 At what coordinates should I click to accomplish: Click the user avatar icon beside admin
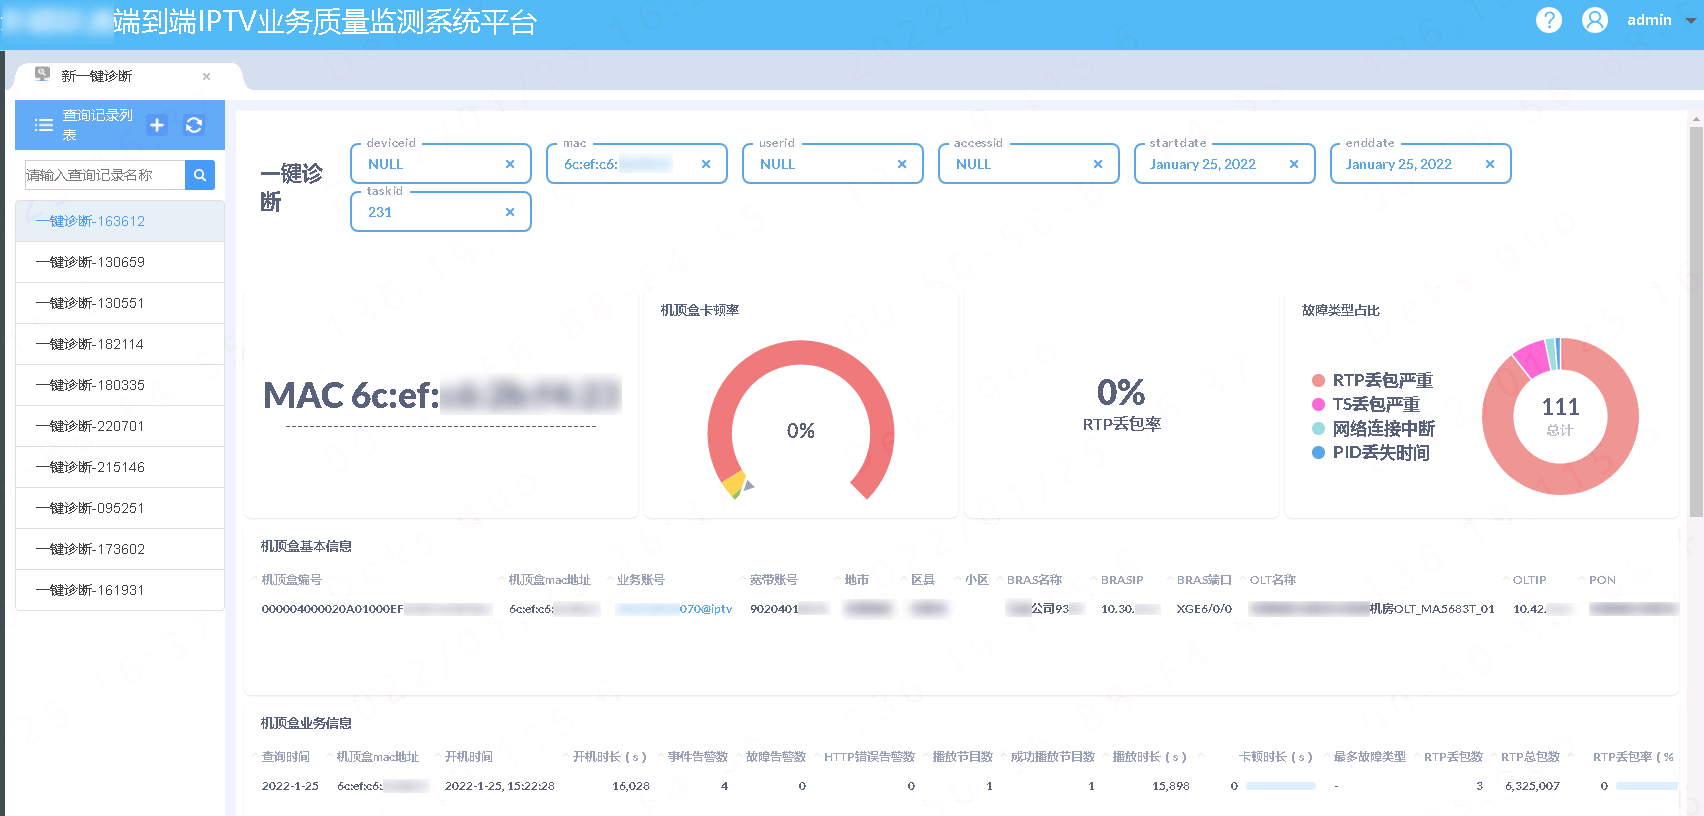click(1595, 20)
